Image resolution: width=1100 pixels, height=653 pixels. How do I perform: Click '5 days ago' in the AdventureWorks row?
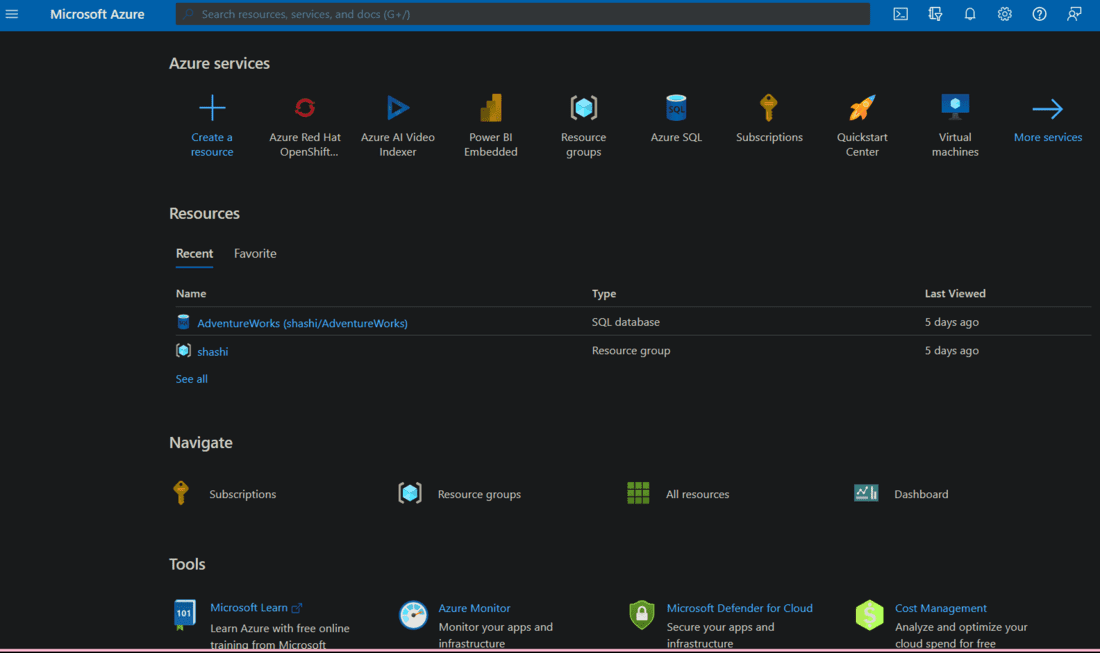pos(951,322)
